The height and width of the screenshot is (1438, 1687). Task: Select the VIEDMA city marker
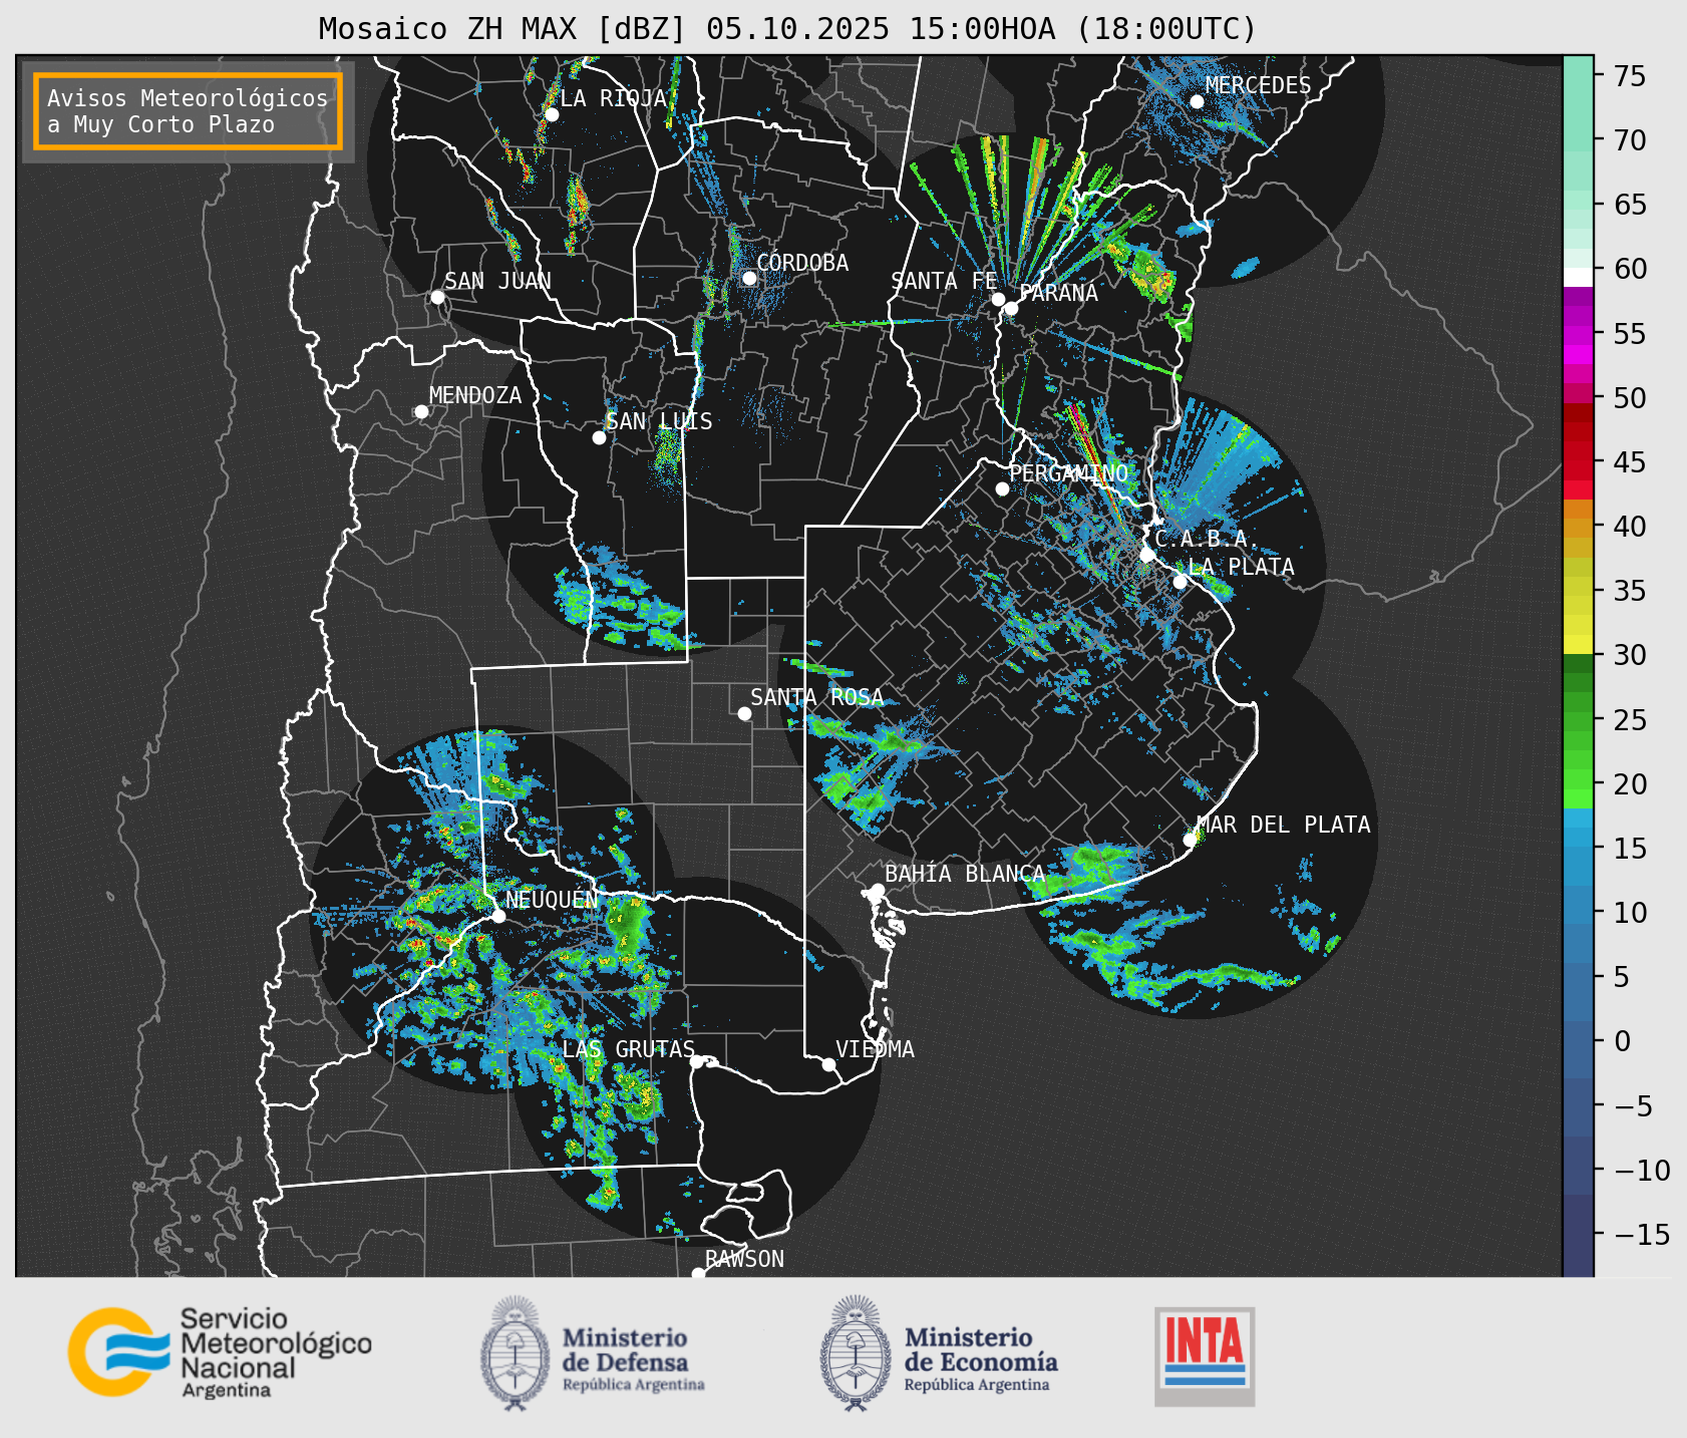pos(829,1064)
